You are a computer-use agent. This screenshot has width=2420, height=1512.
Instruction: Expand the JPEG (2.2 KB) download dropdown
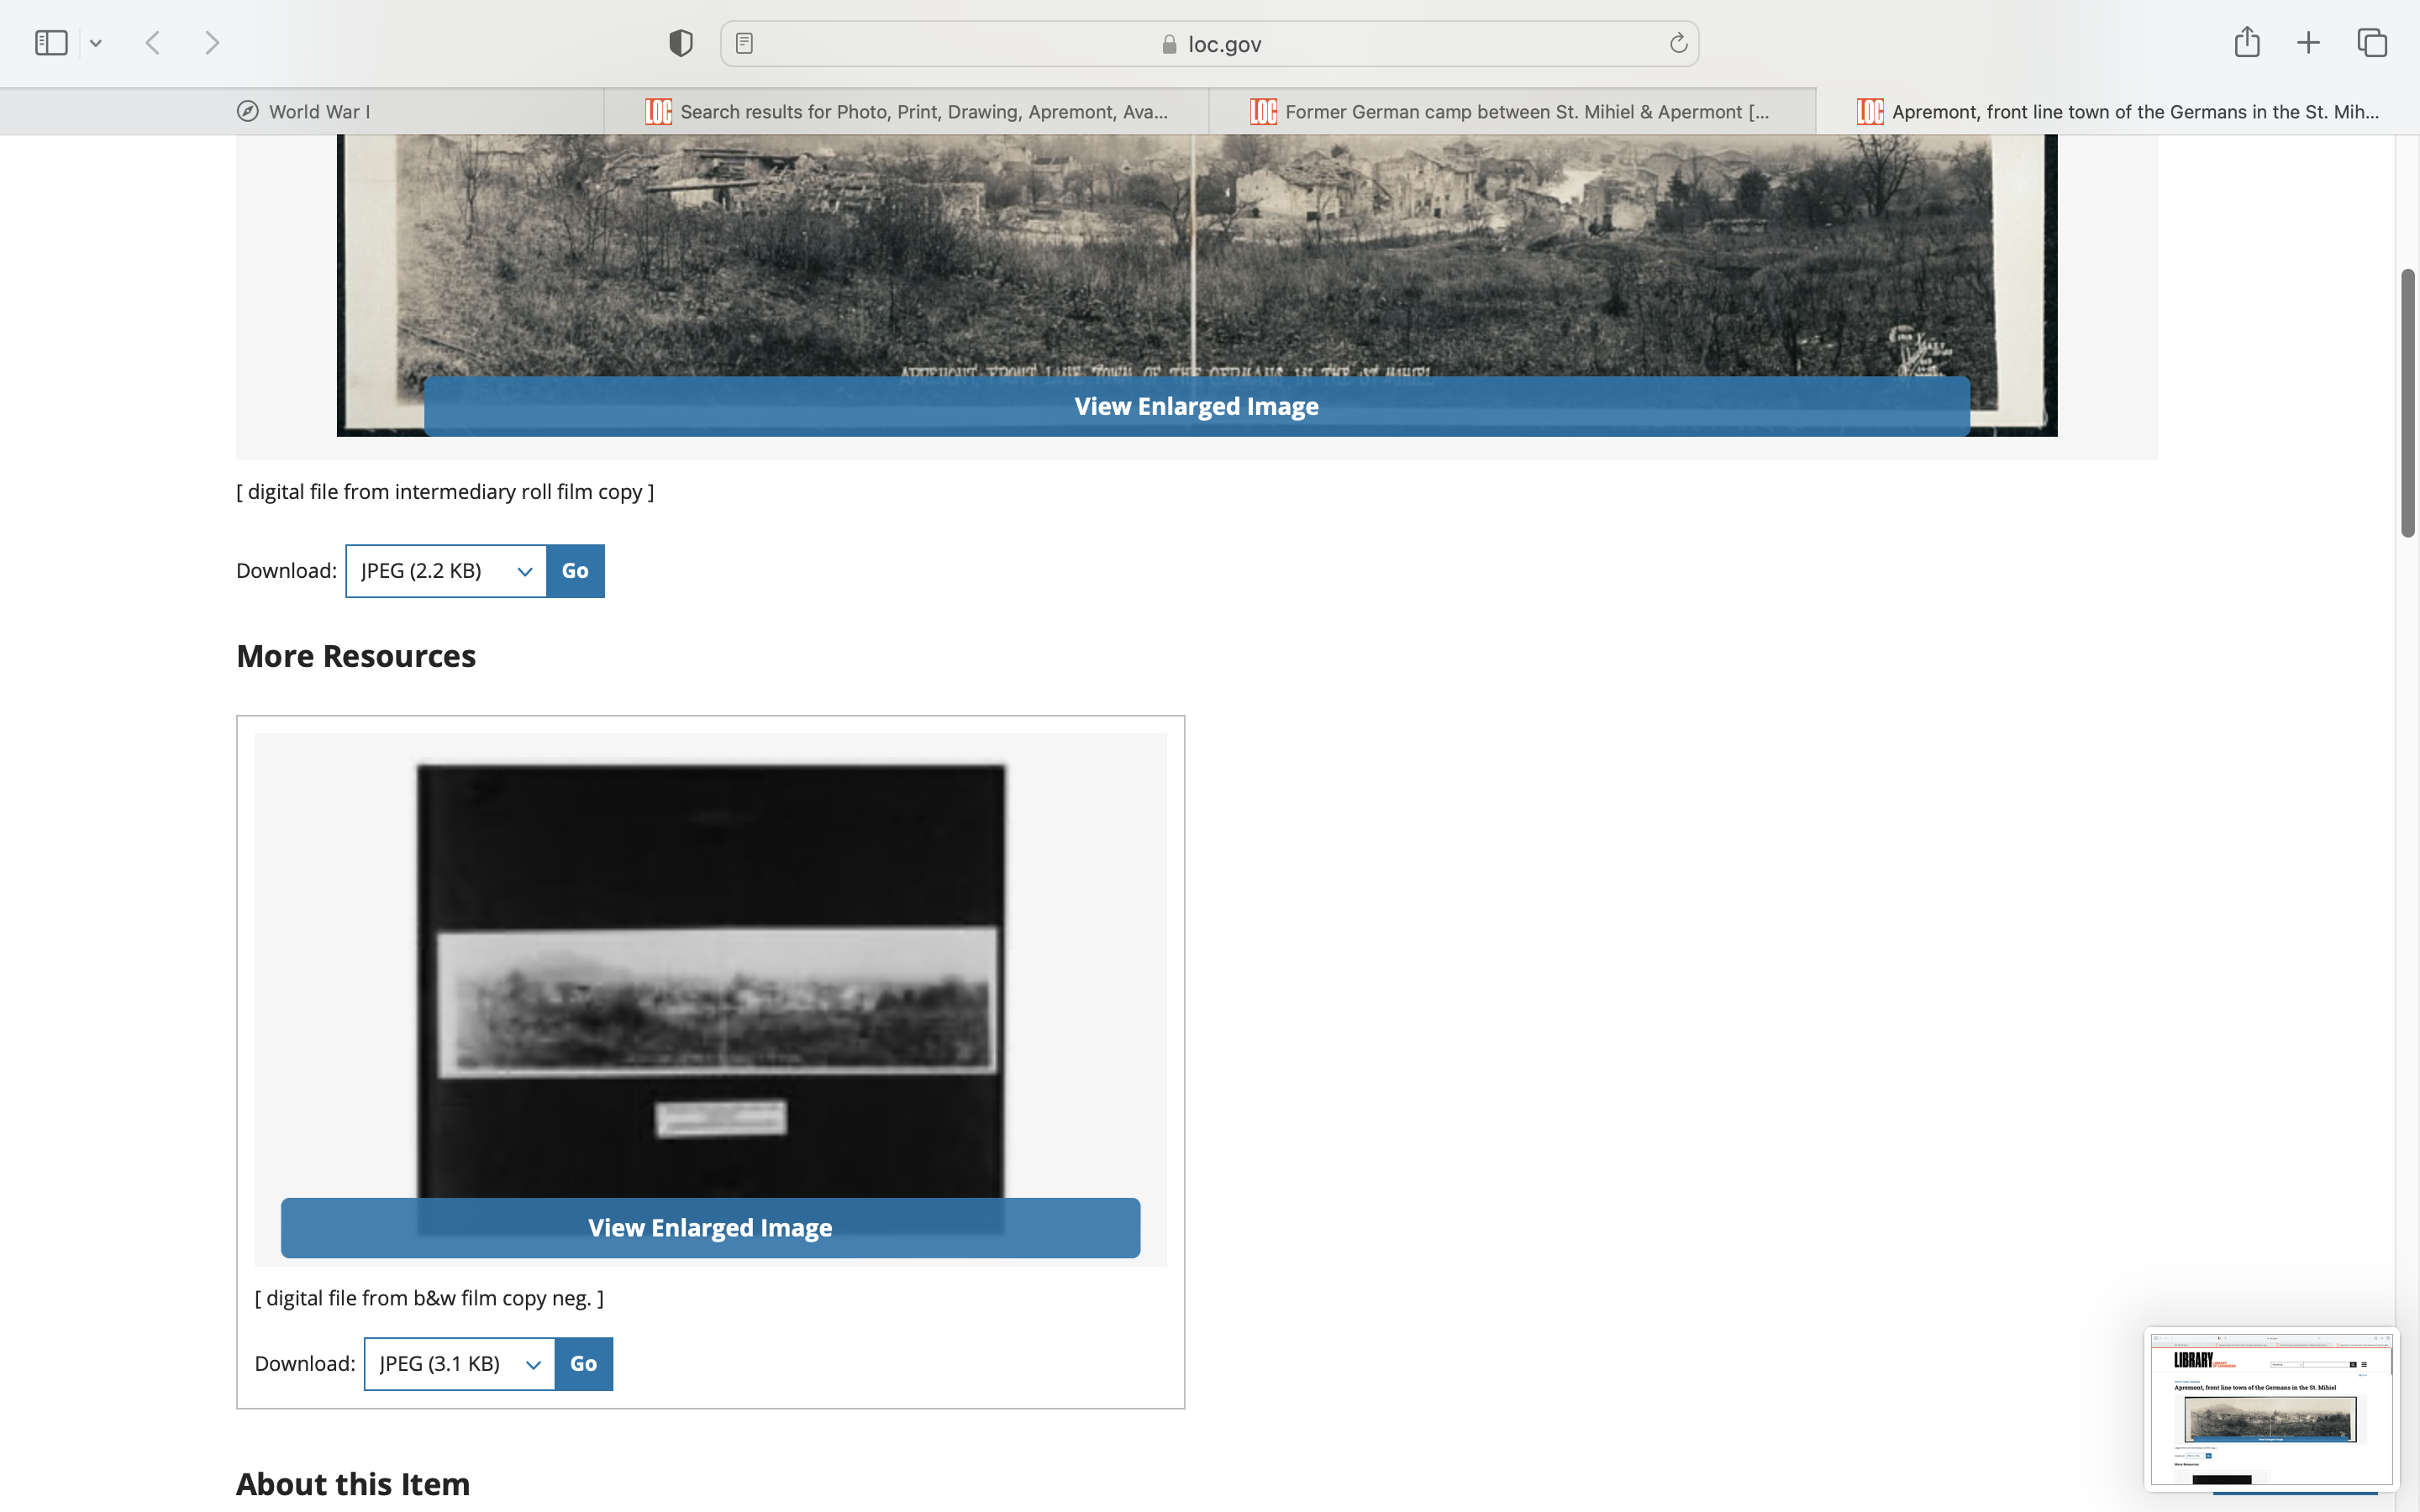click(446, 571)
